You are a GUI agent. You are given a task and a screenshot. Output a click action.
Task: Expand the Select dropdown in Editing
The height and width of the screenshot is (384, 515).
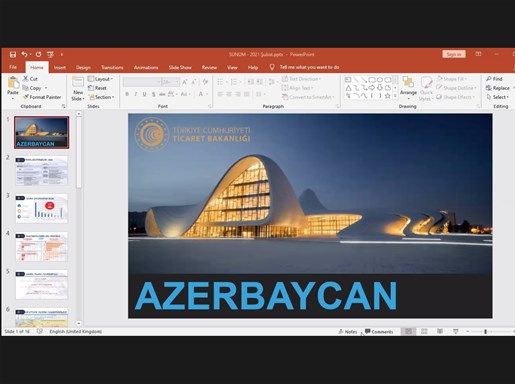(x=497, y=97)
